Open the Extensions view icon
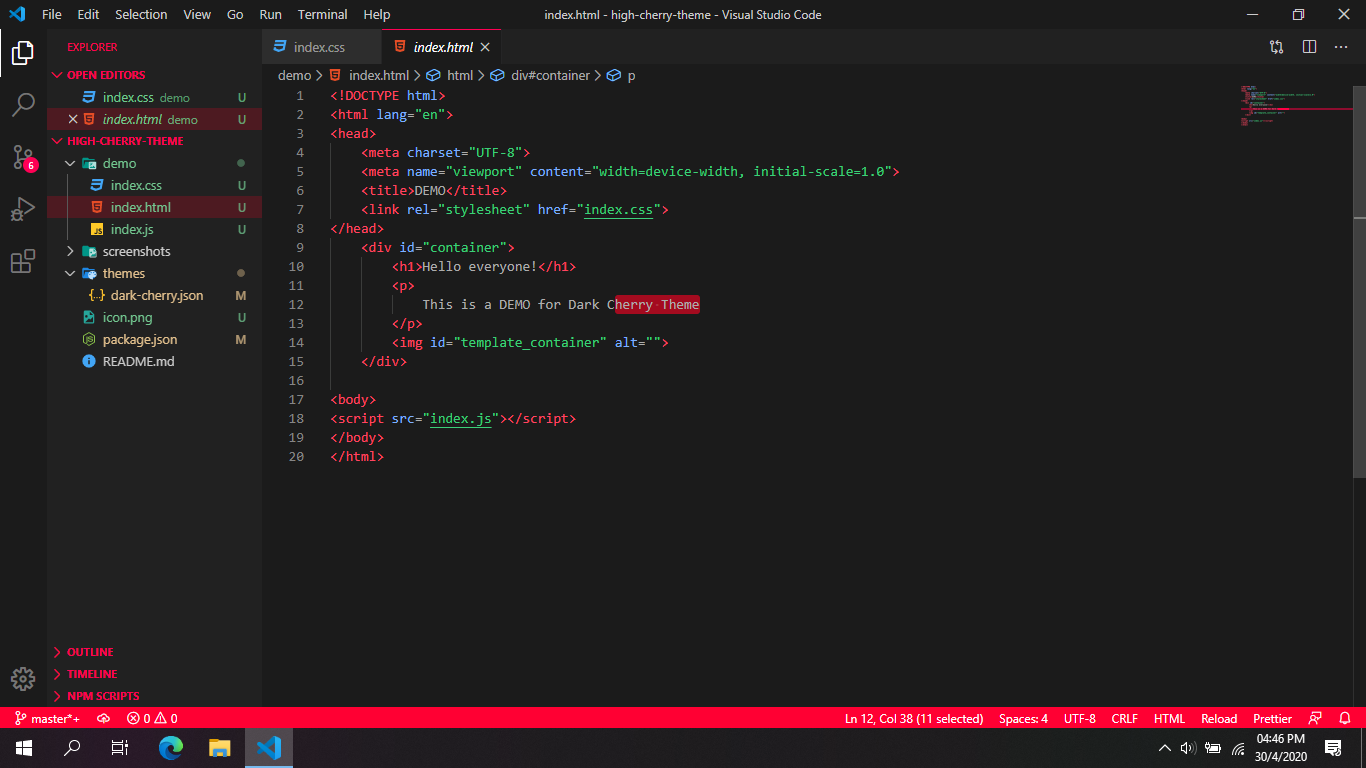This screenshot has height=768, width=1366. pos(23,262)
